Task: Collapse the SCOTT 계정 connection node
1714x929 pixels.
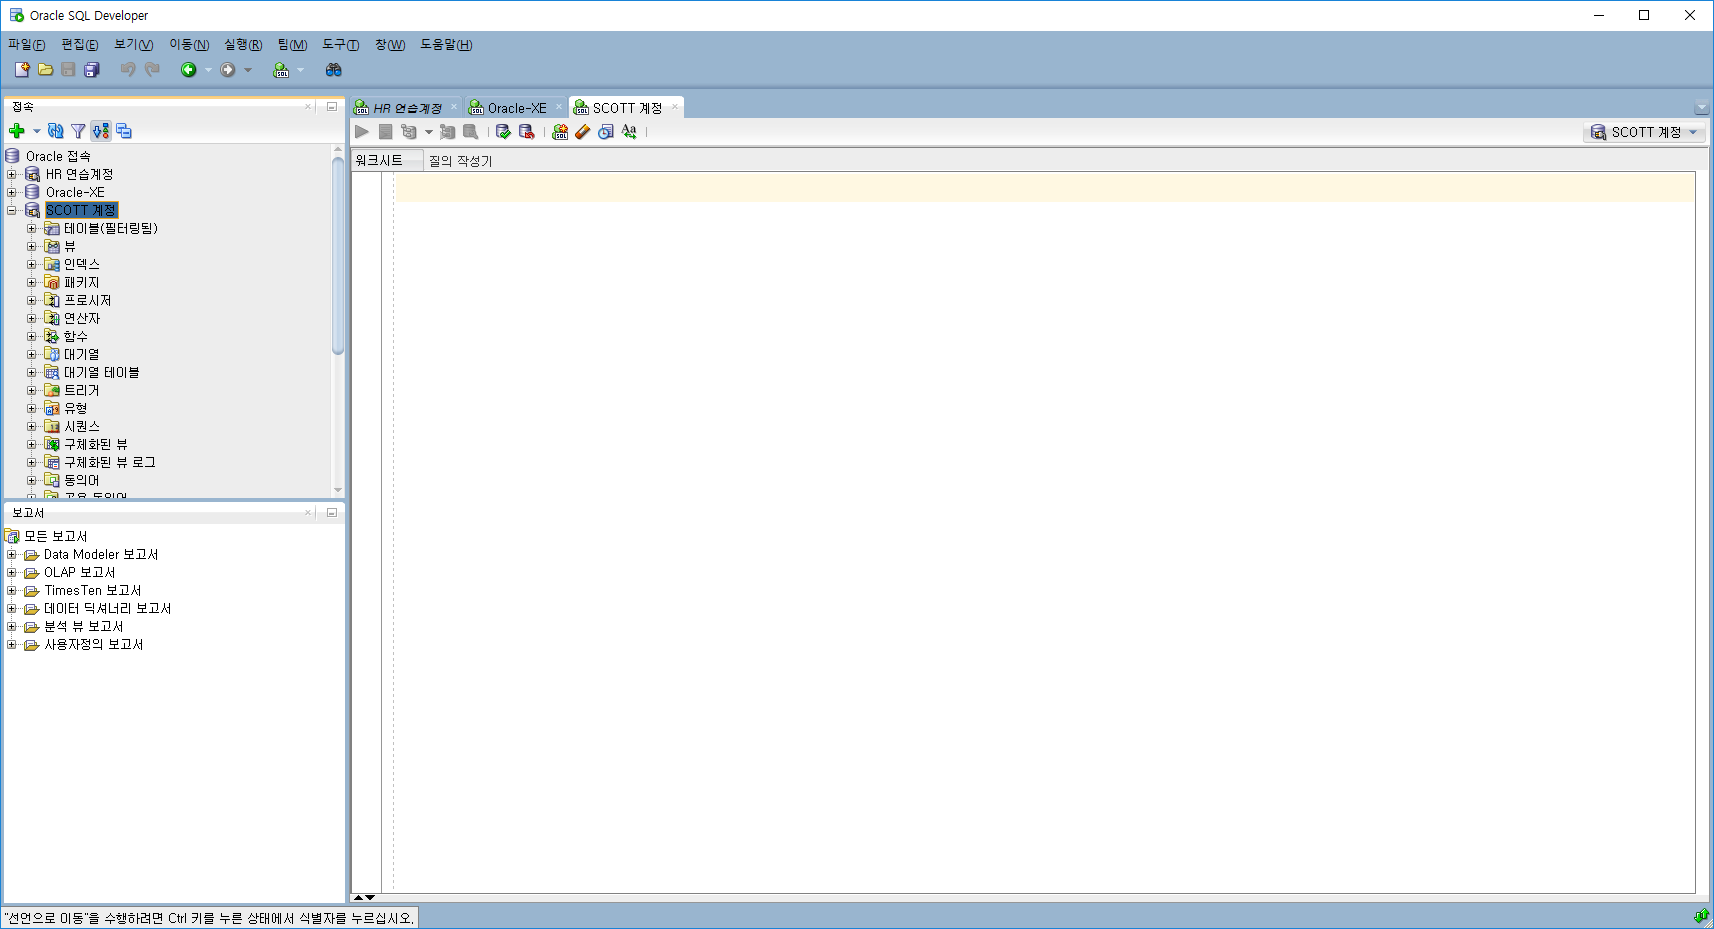Action: (x=12, y=210)
